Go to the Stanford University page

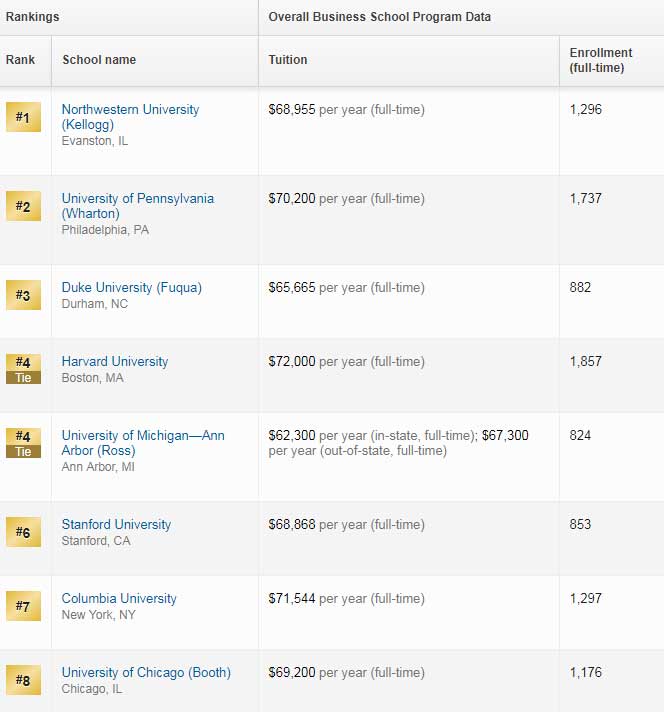[116, 525]
